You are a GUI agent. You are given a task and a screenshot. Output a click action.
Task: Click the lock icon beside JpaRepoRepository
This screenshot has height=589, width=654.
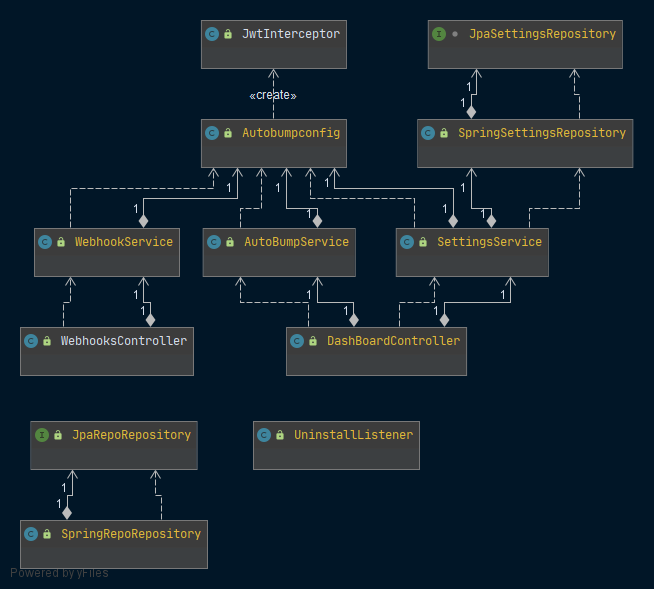[58, 435]
